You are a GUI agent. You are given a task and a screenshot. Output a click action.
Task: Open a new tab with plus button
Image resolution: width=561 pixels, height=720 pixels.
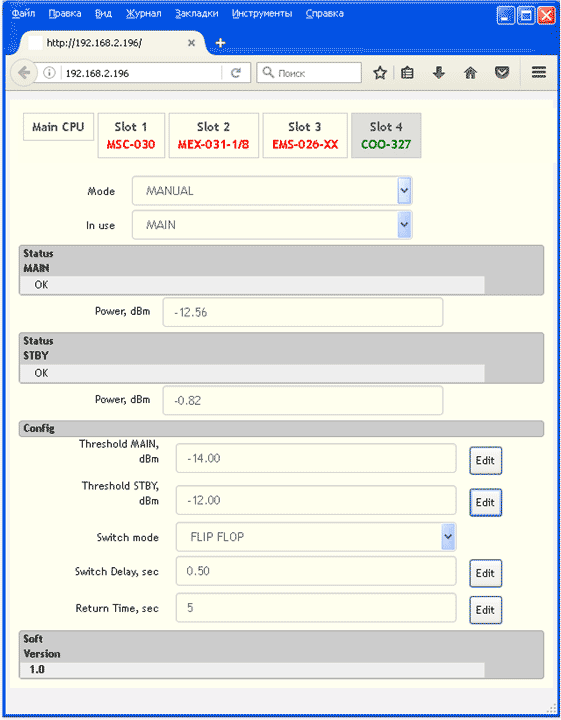220,43
